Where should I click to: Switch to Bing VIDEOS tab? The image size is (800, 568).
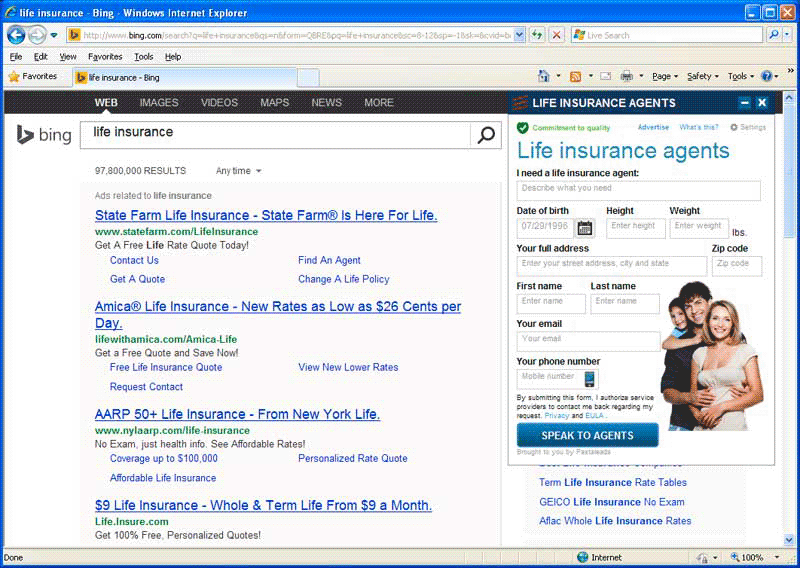coord(219,103)
